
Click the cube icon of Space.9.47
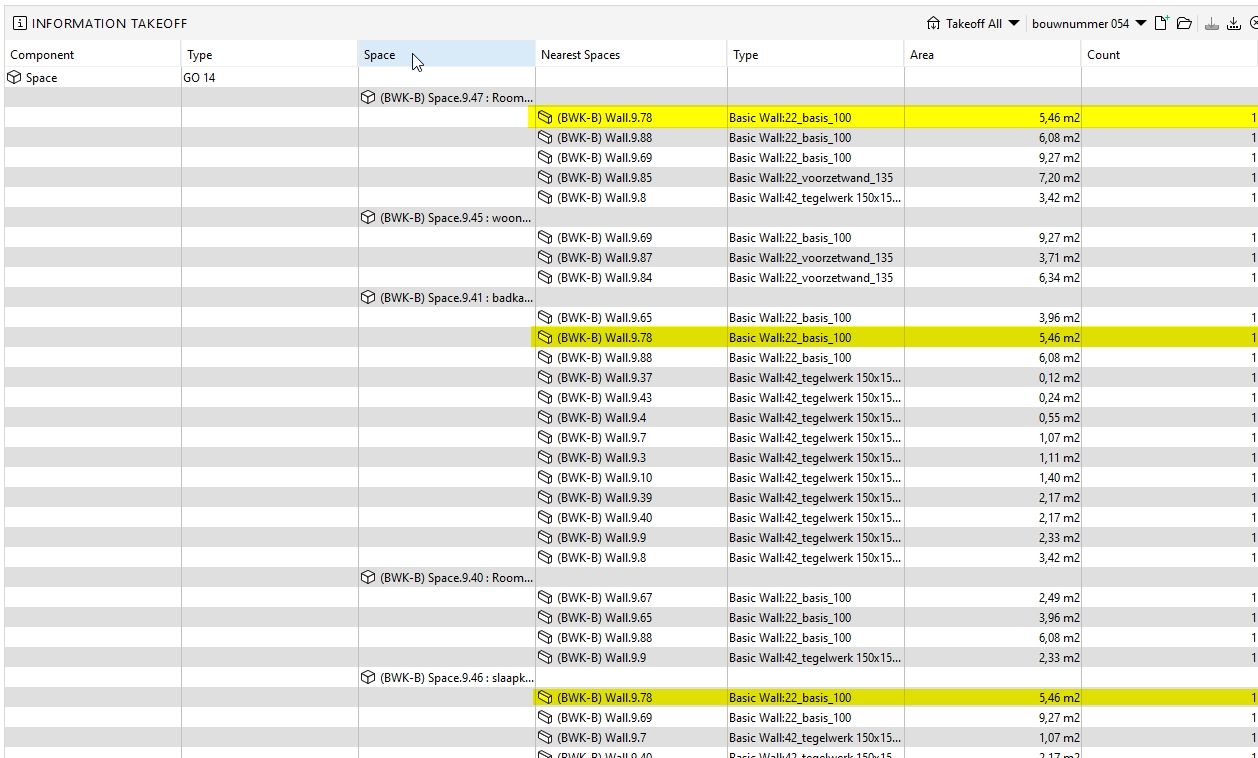click(x=368, y=97)
